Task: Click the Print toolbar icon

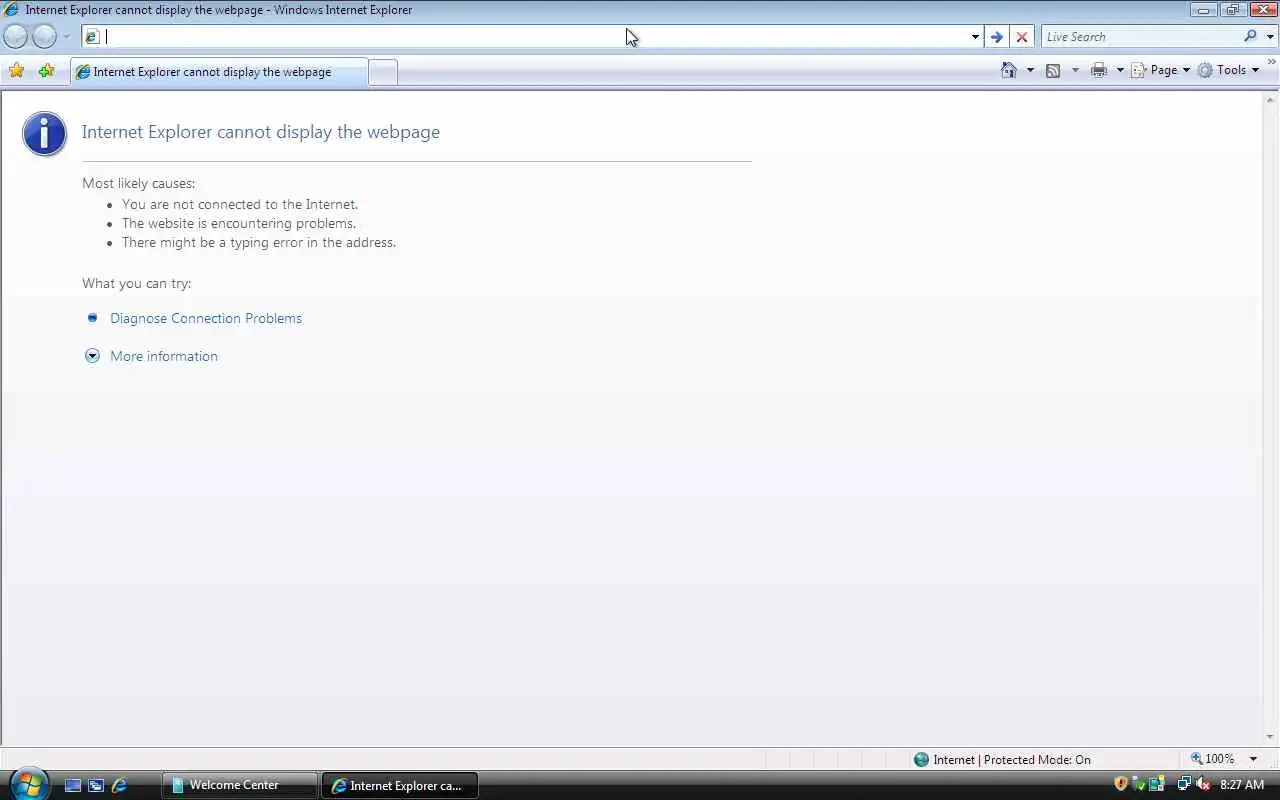Action: tap(1099, 70)
